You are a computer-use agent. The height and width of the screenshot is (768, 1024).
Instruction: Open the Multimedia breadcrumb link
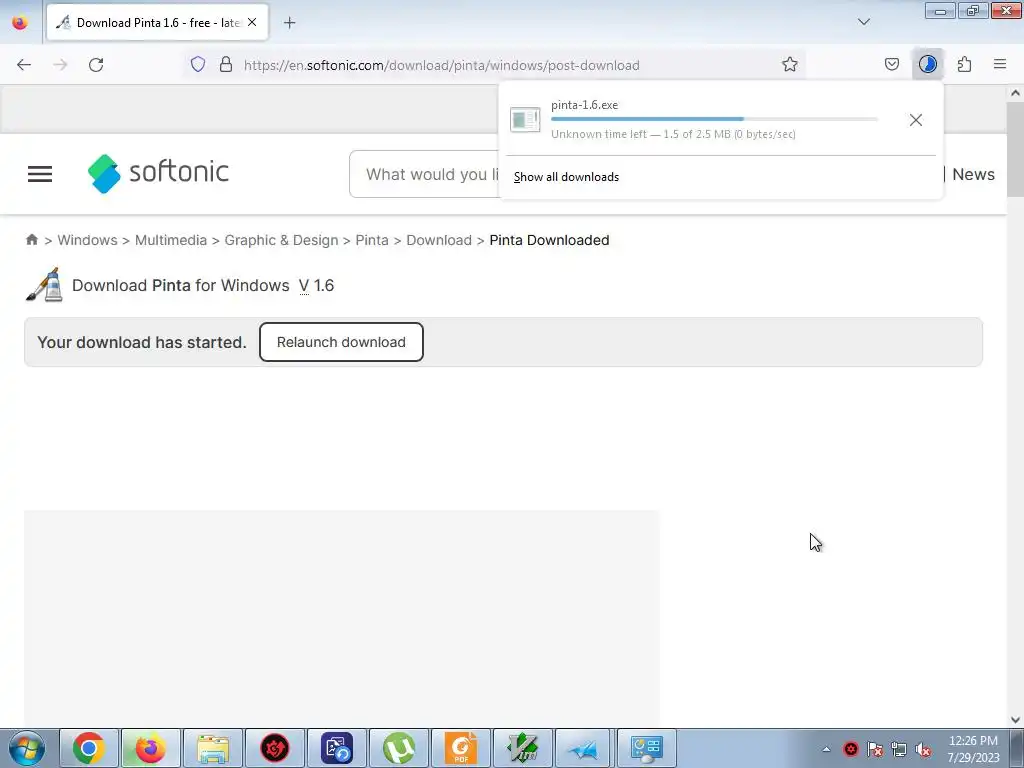(x=171, y=240)
